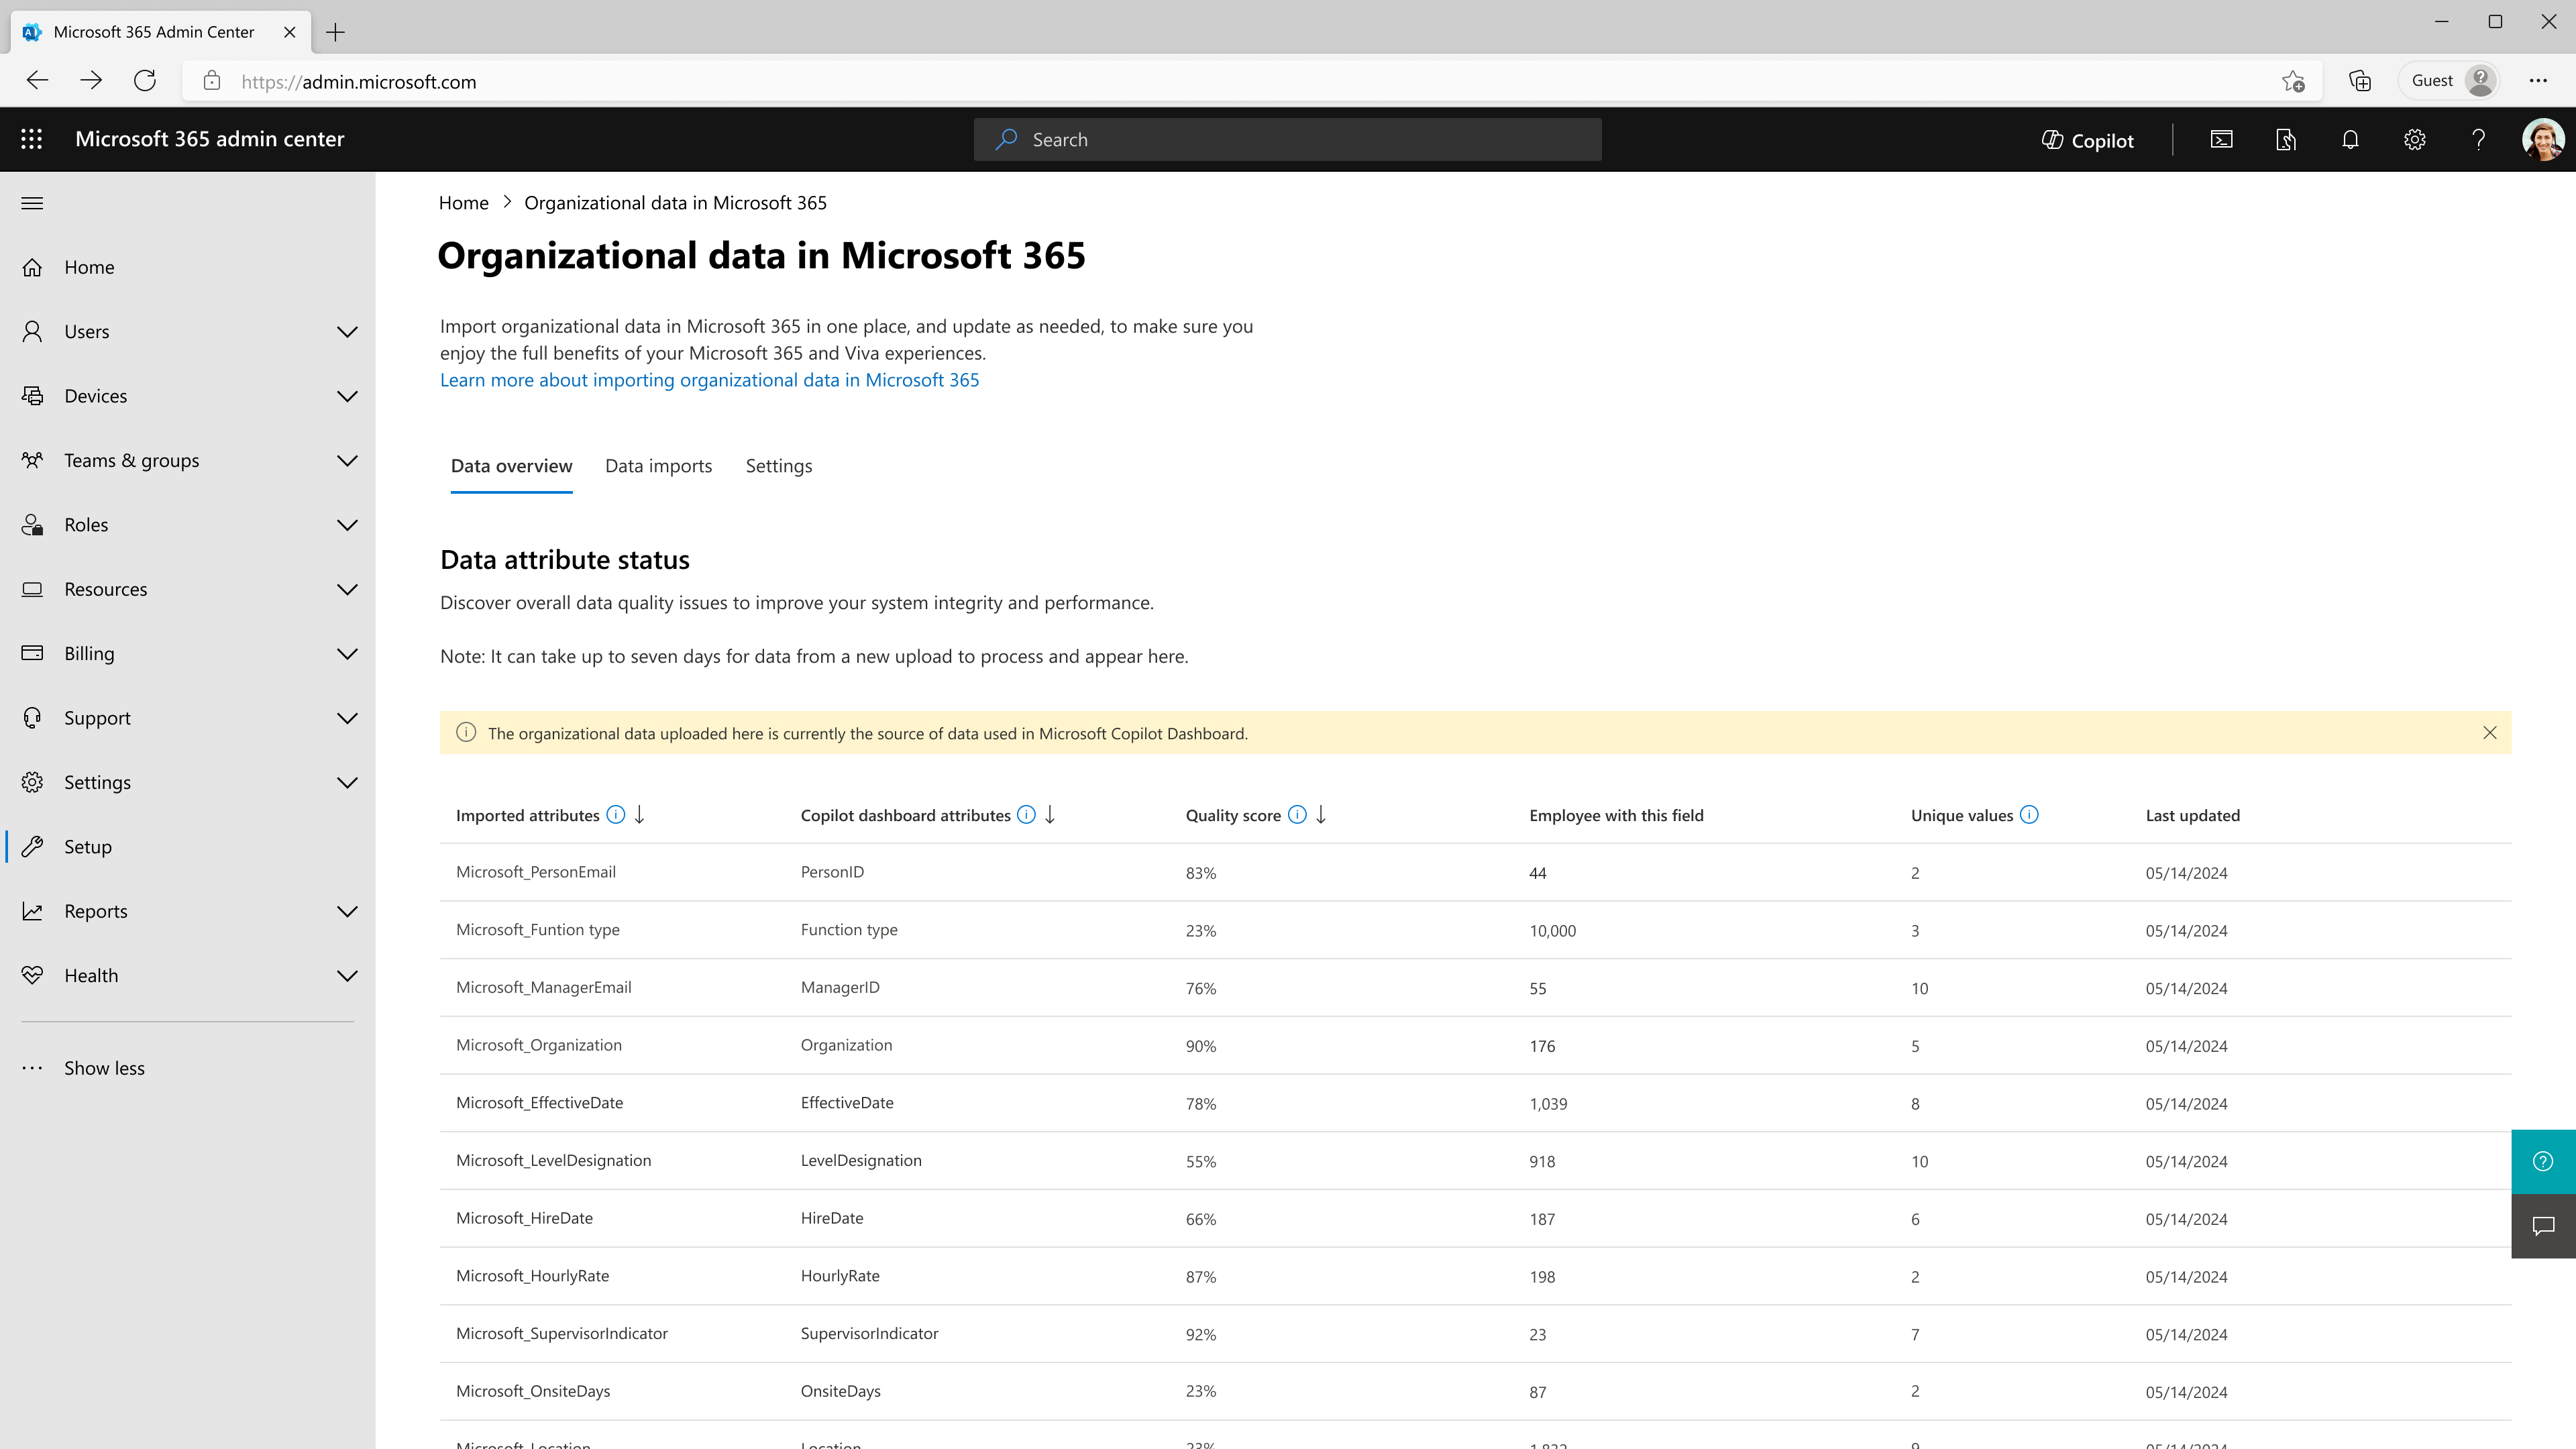Switch to the Data overview tab

pos(511,466)
